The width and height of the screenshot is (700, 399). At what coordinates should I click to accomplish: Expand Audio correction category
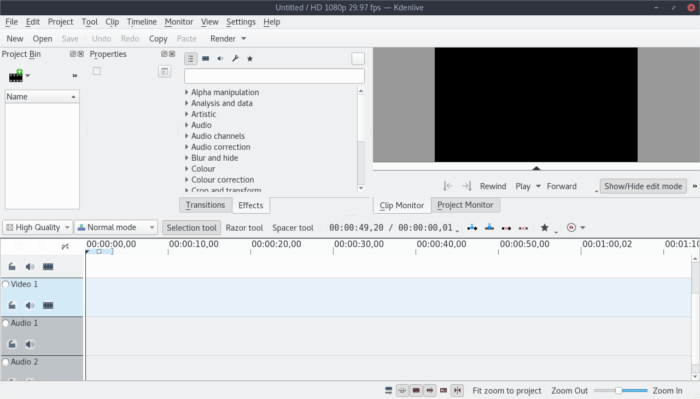pos(187,147)
